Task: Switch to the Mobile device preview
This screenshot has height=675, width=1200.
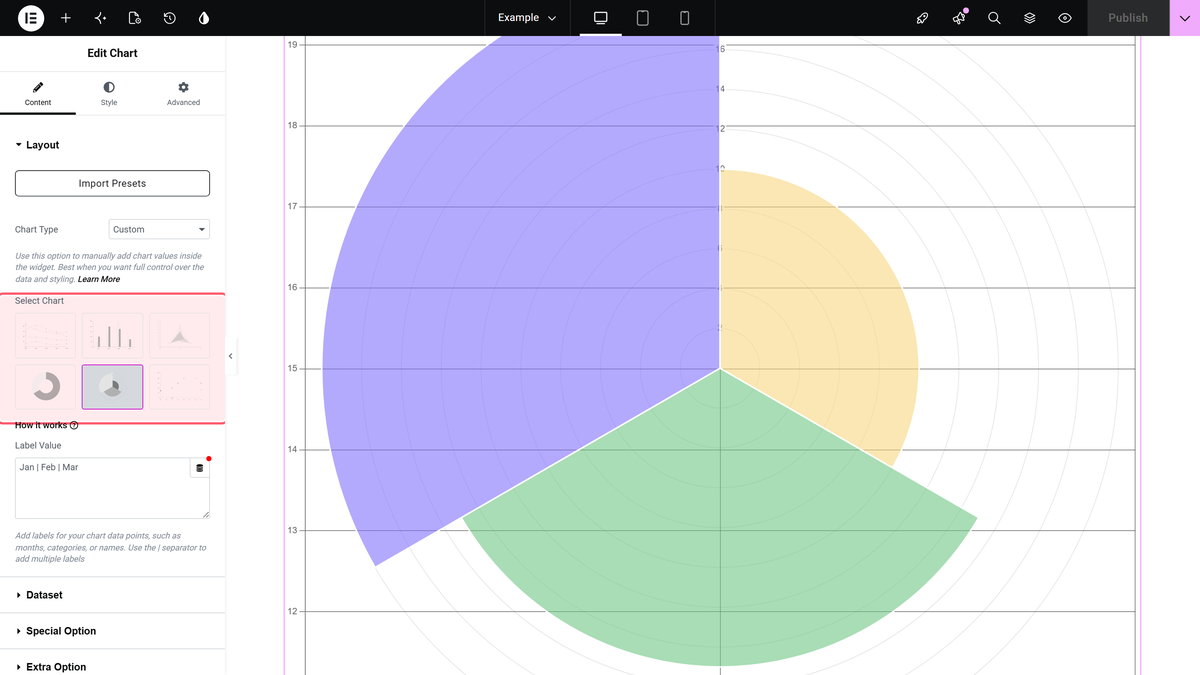Action: click(x=685, y=18)
